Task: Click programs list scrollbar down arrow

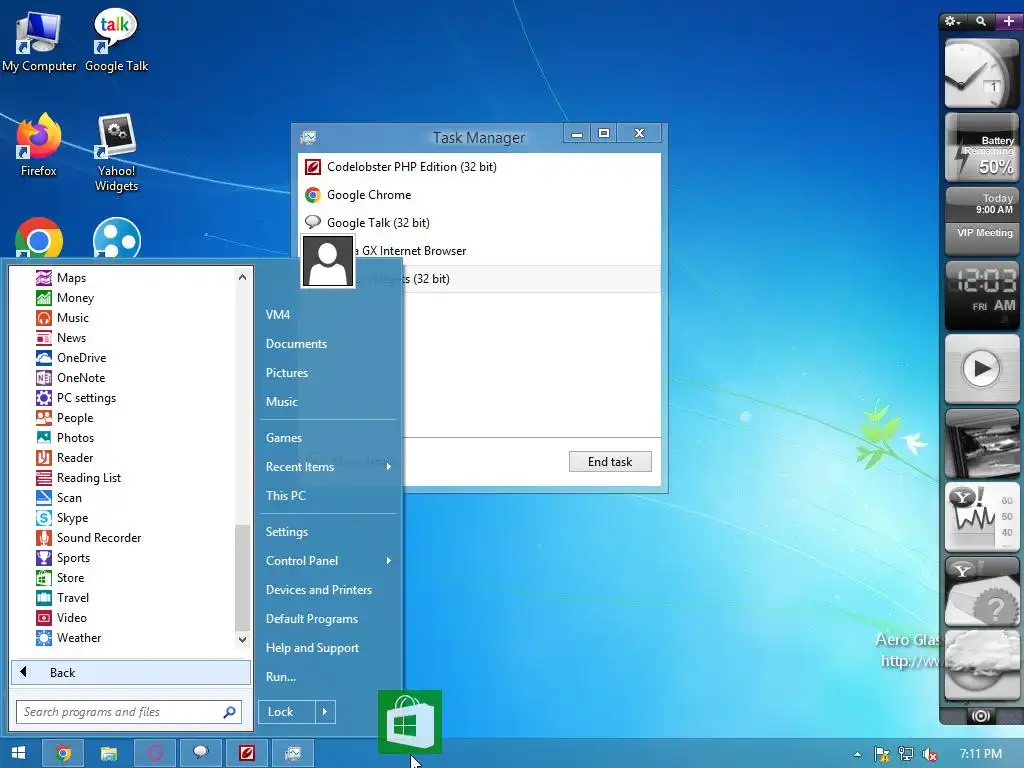Action: 242,640
